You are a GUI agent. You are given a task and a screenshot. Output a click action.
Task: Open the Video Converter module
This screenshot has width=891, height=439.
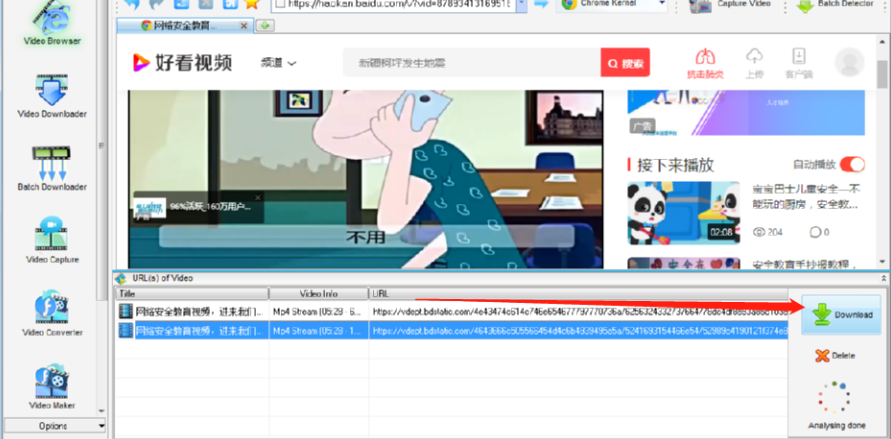52,313
